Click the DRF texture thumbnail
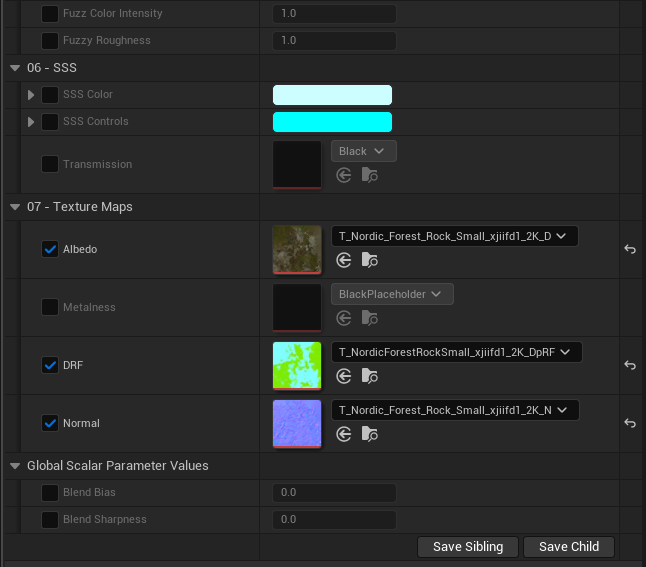646x567 pixels. (297, 366)
